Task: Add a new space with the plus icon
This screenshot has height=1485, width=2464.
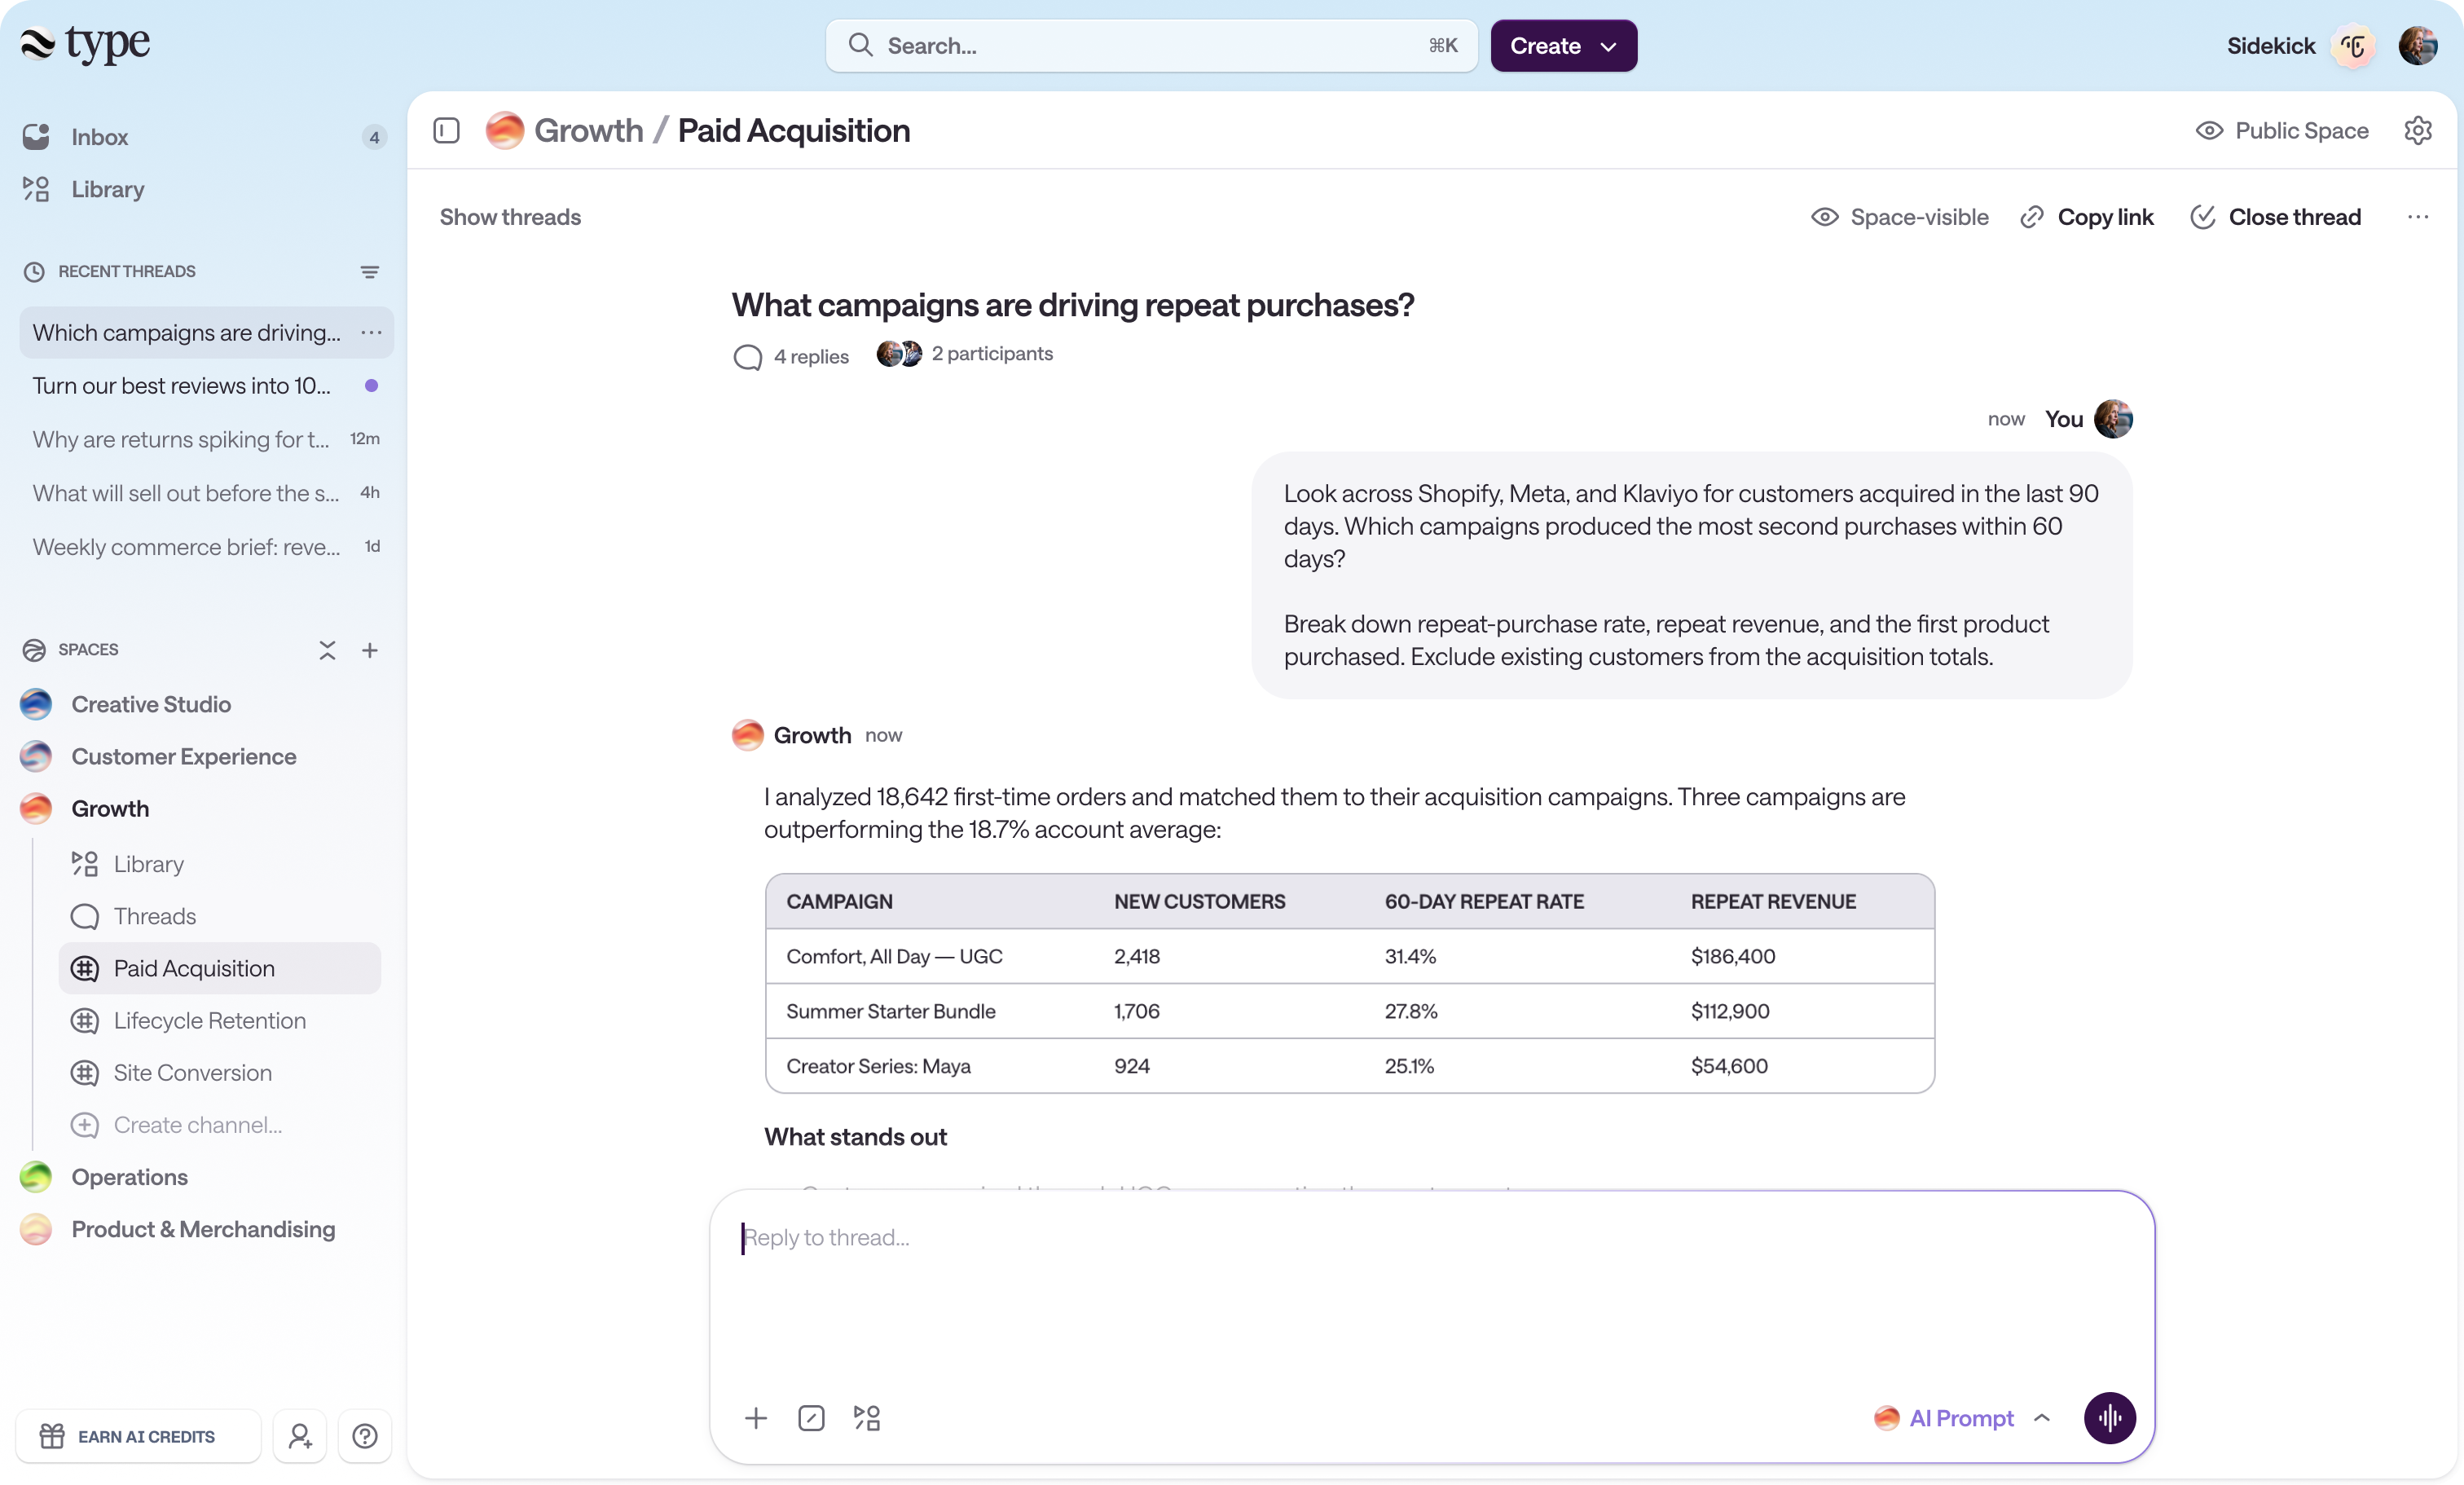Action: (370, 650)
